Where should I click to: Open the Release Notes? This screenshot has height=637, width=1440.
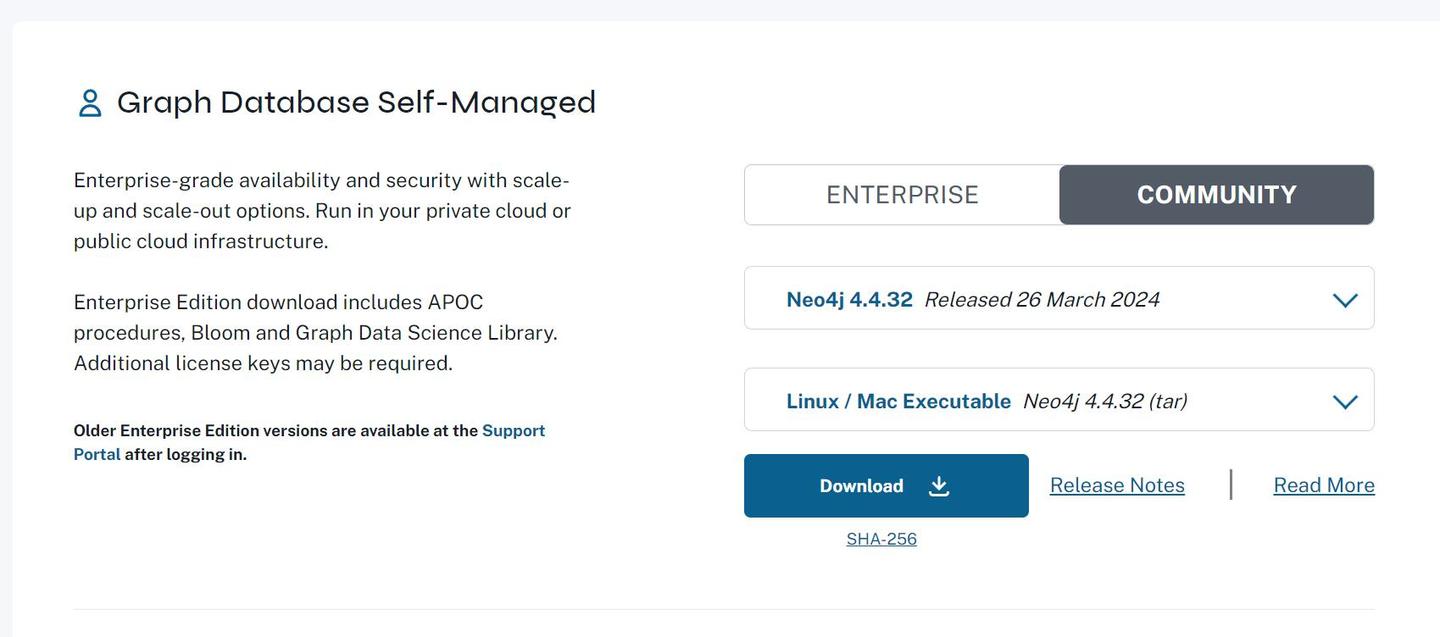(x=1116, y=484)
